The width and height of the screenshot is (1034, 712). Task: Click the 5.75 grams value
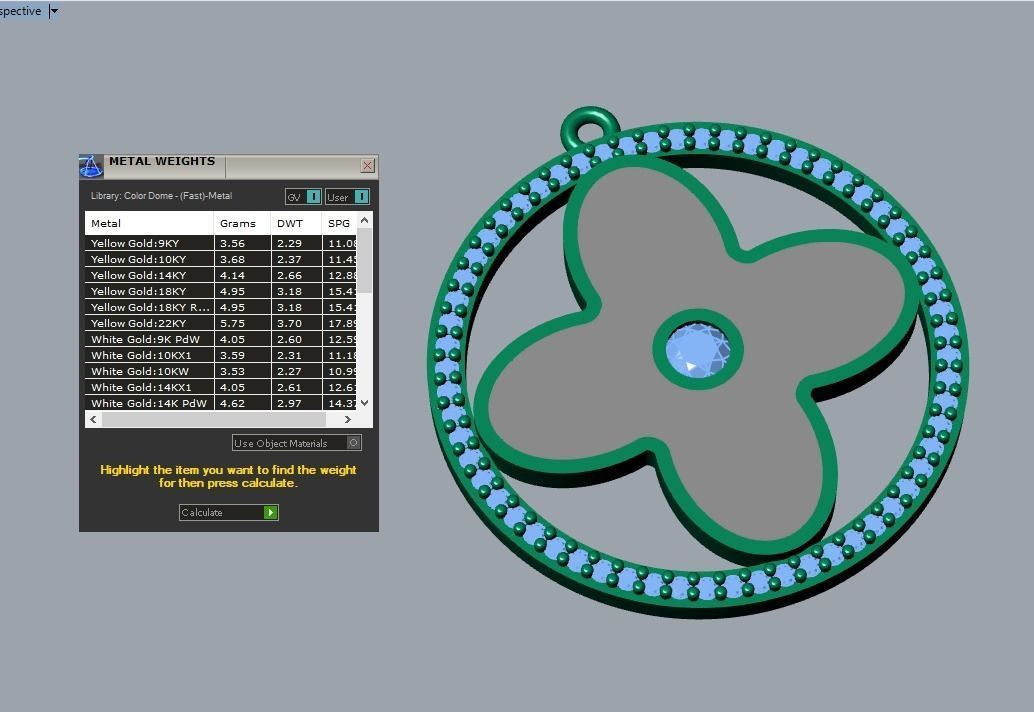point(232,323)
